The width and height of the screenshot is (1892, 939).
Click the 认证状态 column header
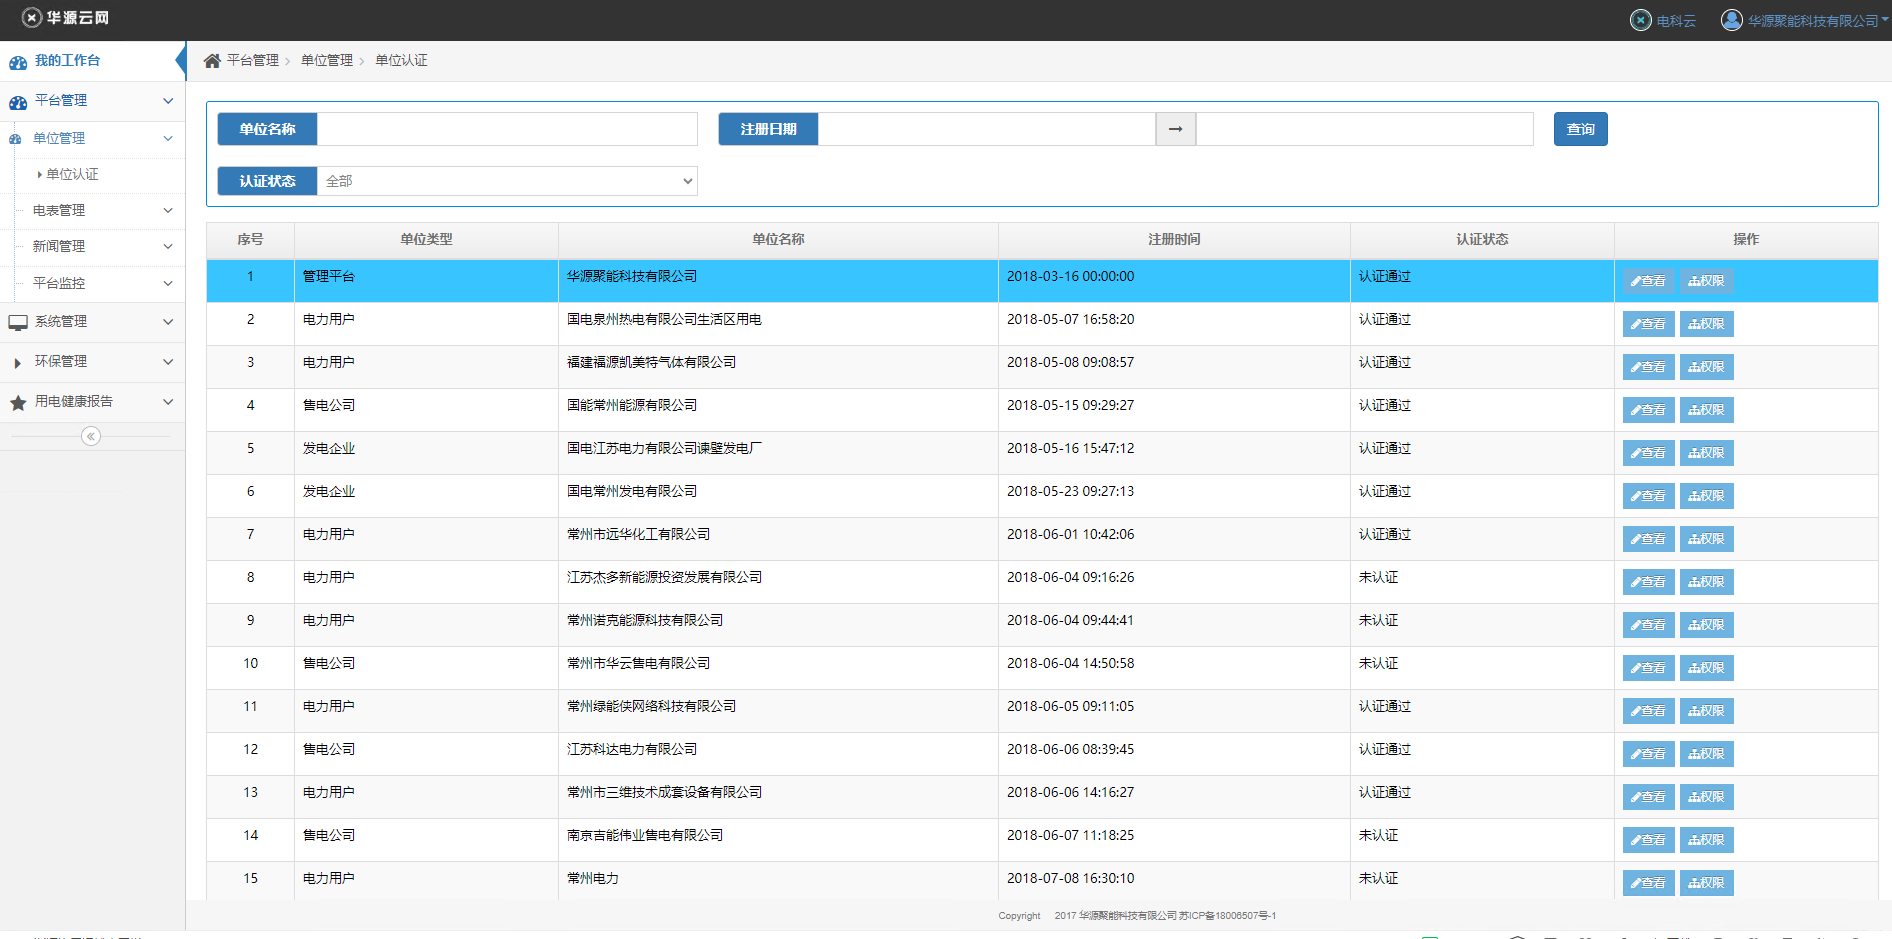pos(1482,240)
